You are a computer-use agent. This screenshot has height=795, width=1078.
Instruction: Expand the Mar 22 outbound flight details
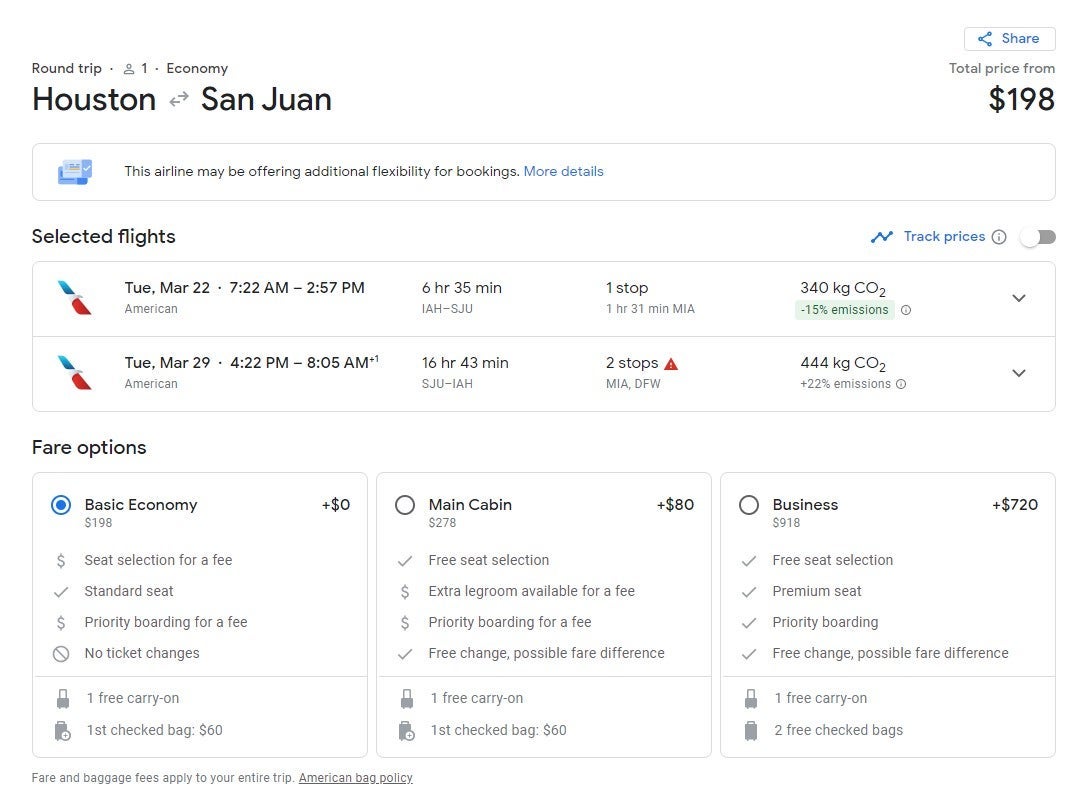tap(1018, 298)
